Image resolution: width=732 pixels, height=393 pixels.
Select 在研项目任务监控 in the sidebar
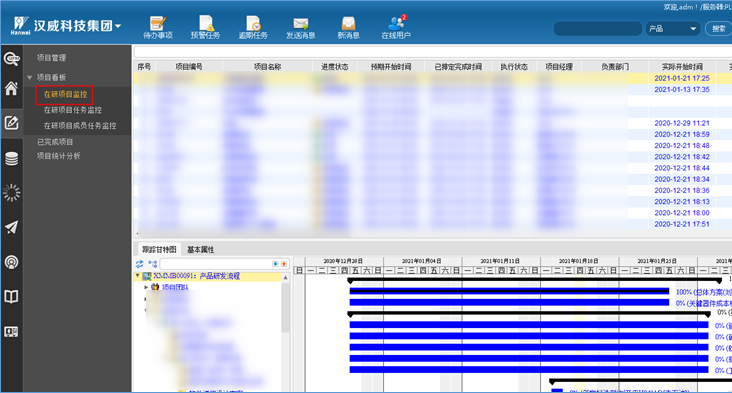point(72,110)
